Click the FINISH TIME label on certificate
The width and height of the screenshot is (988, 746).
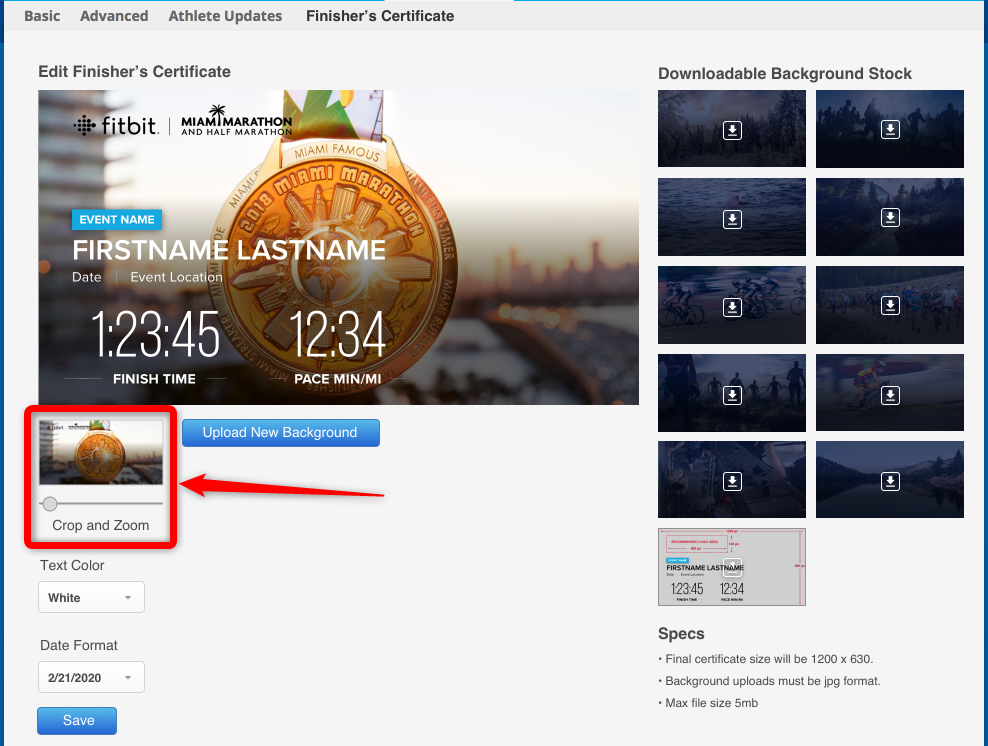pyautogui.click(x=154, y=379)
